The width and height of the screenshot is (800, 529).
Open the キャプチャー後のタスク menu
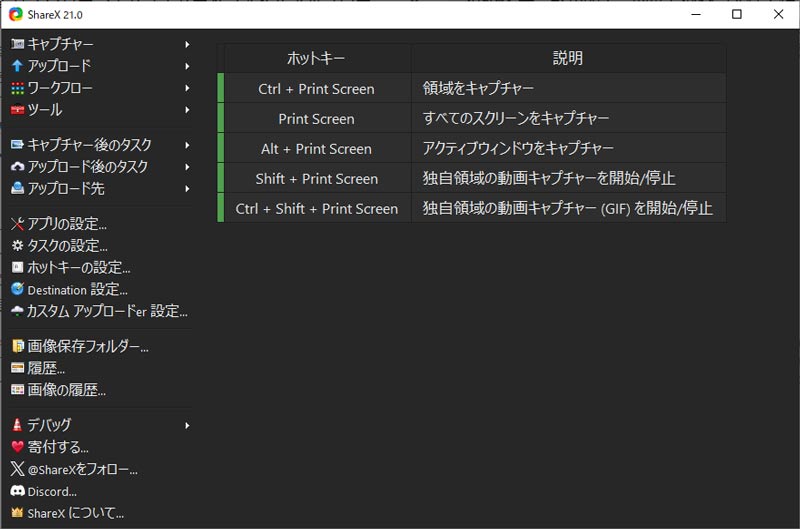[x=101, y=145]
